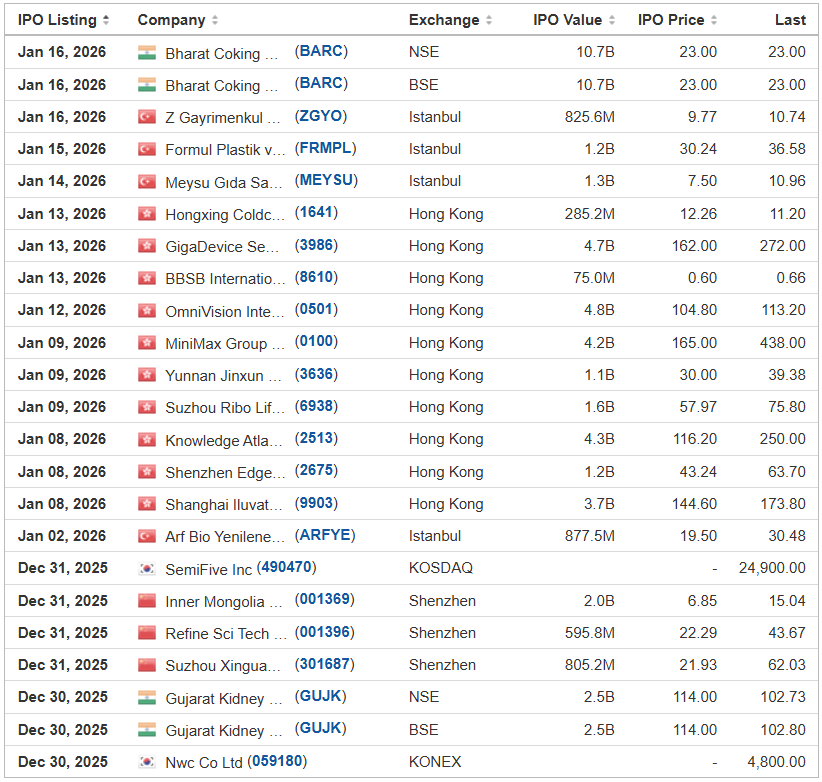
Task: Open ticker 3636 link
Action: (316, 374)
